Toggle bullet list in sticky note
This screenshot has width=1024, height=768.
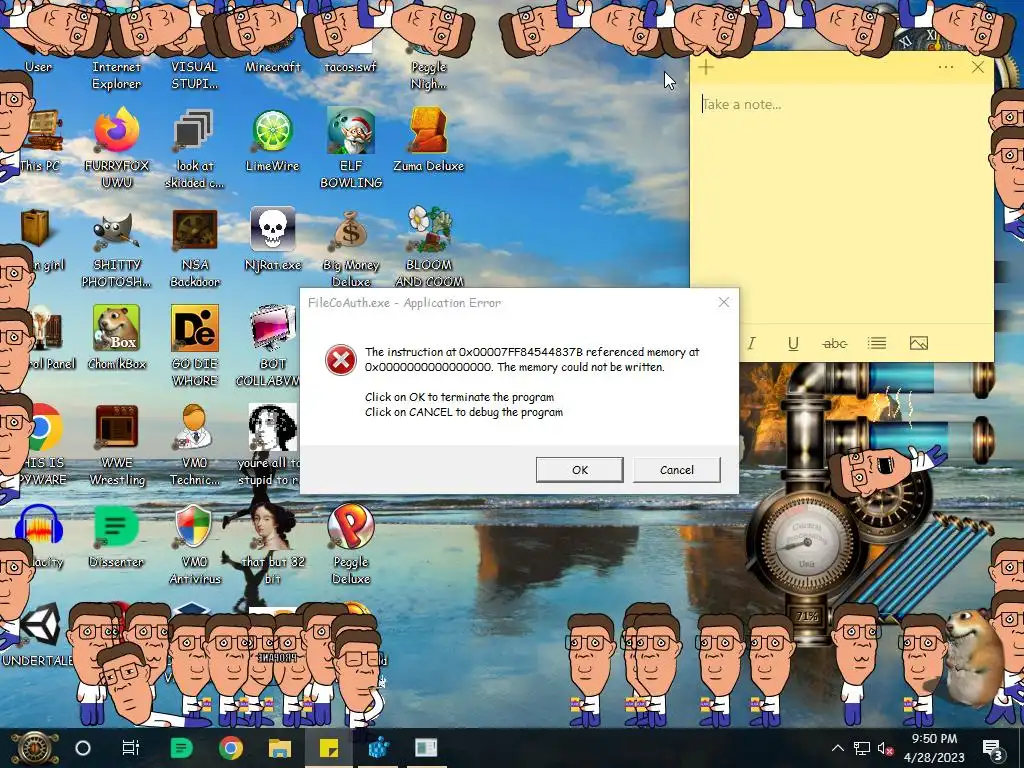876,344
